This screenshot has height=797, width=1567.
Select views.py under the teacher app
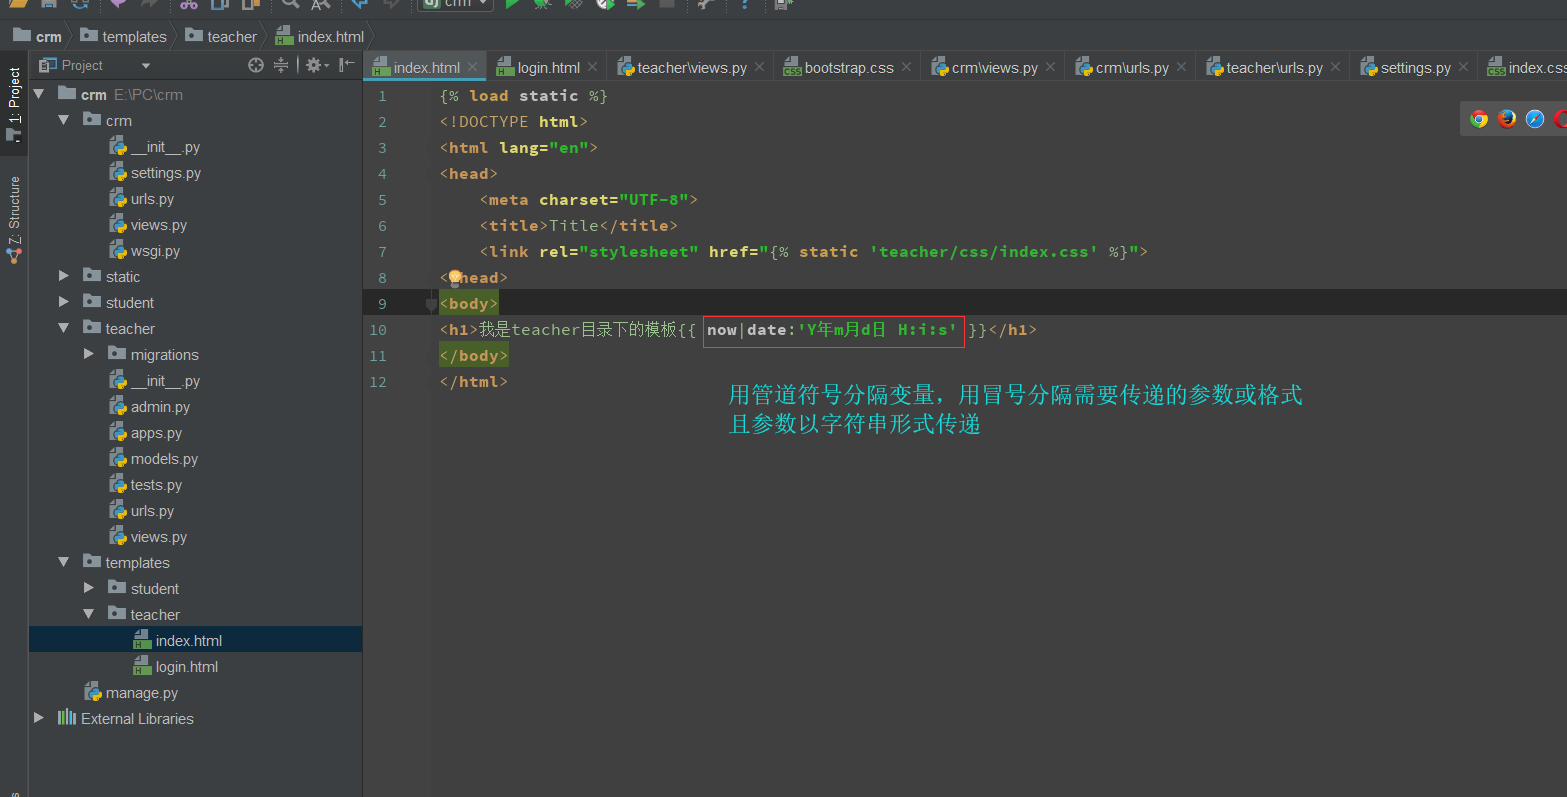coord(158,536)
